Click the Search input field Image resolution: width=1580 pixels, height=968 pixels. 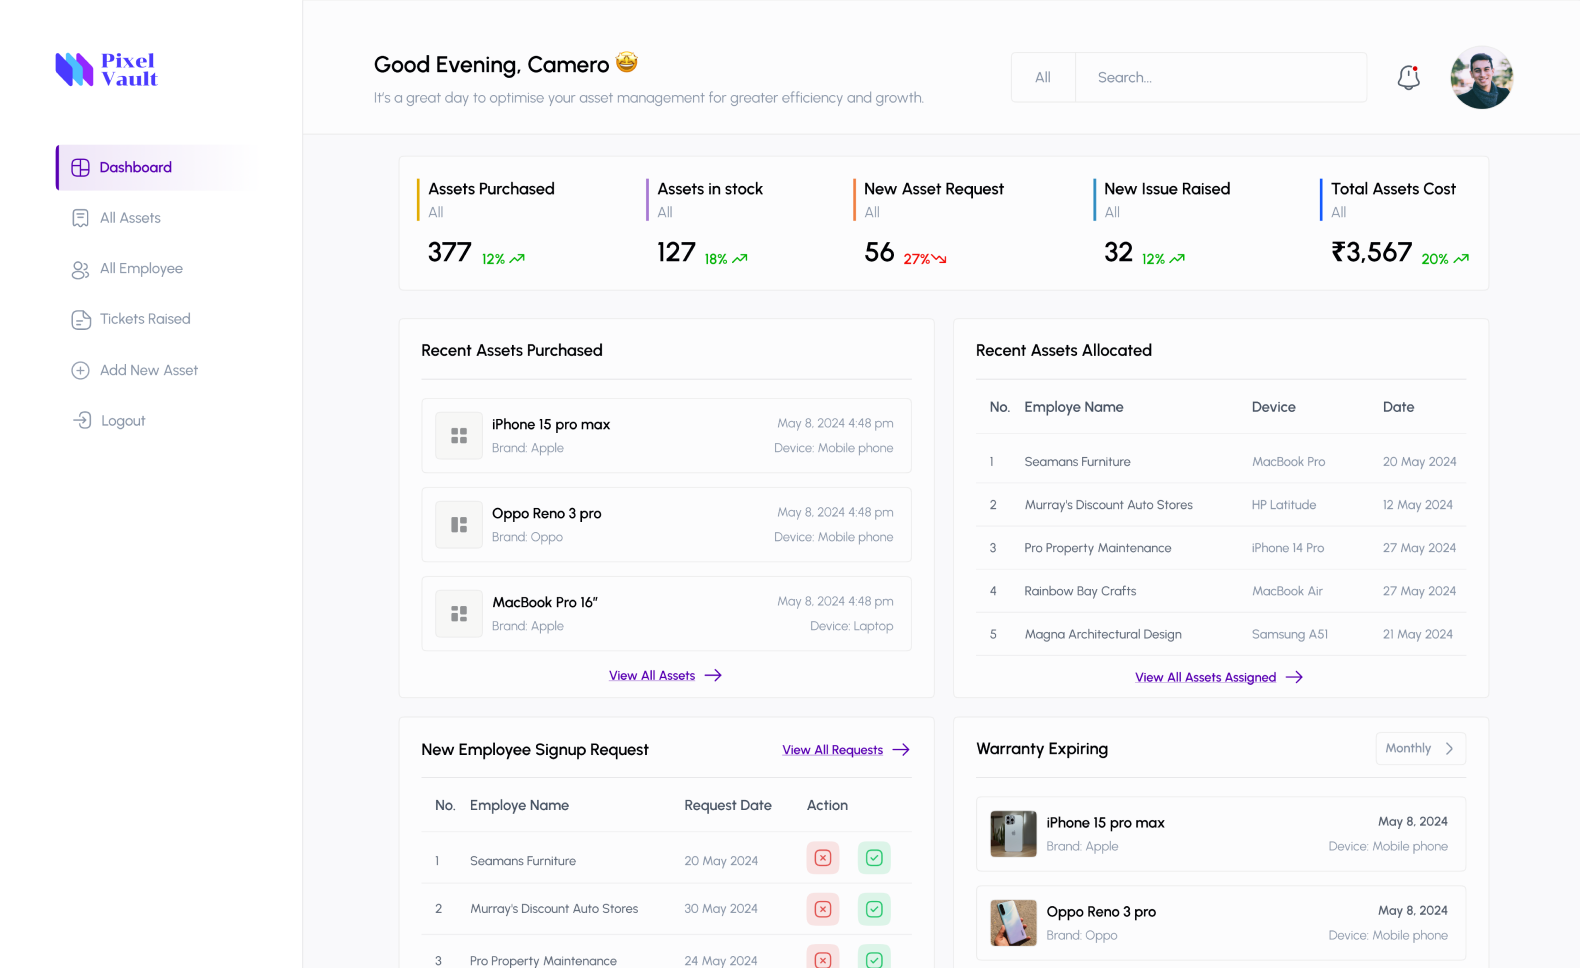tap(1220, 77)
